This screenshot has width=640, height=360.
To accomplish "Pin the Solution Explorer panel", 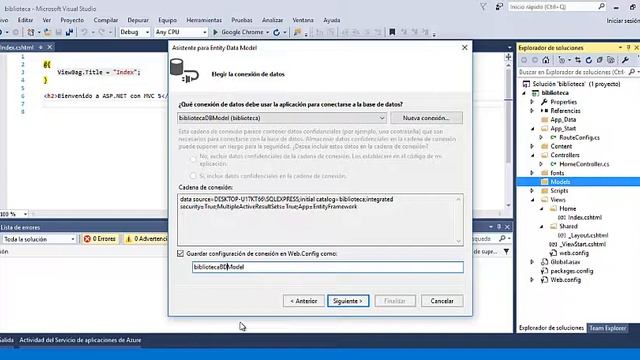I will tap(629, 48).
